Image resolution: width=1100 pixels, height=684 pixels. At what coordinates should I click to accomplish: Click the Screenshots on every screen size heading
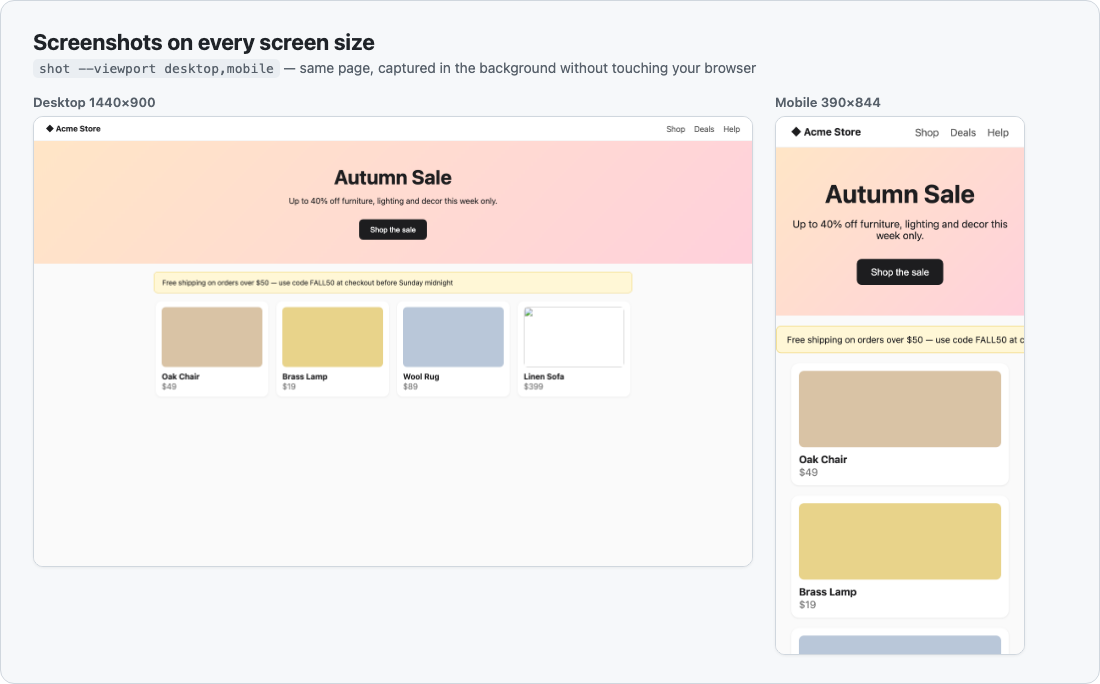pyautogui.click(x=203, y=42)
